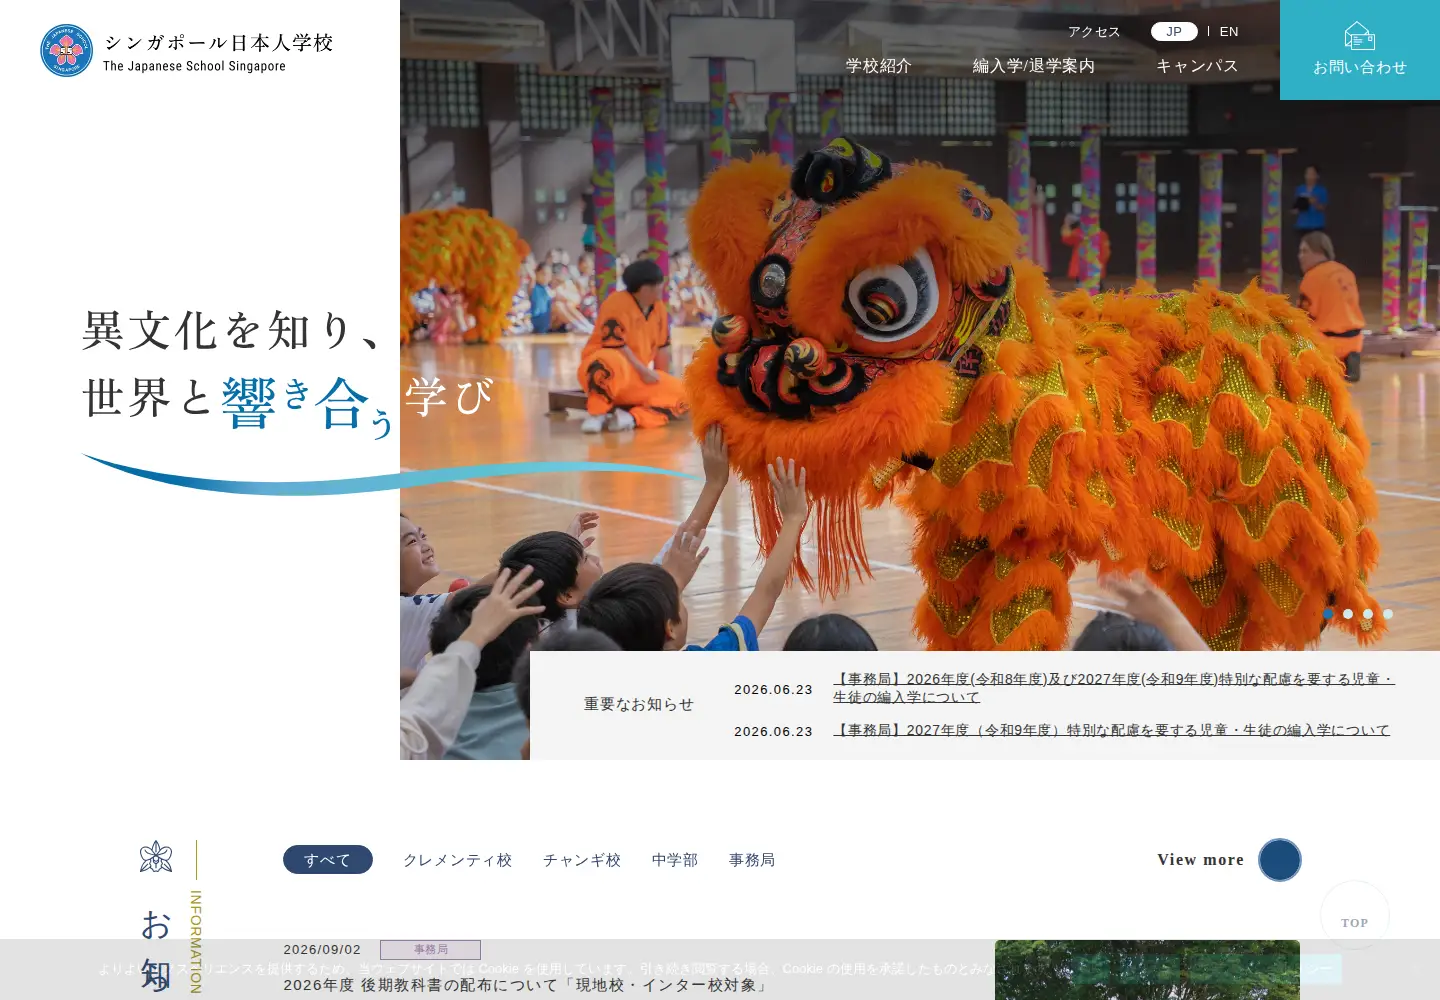Open the アクセス link
Viewport: 1440px width, 1000px height.
pyautogui.click(x=1094, y=32)
